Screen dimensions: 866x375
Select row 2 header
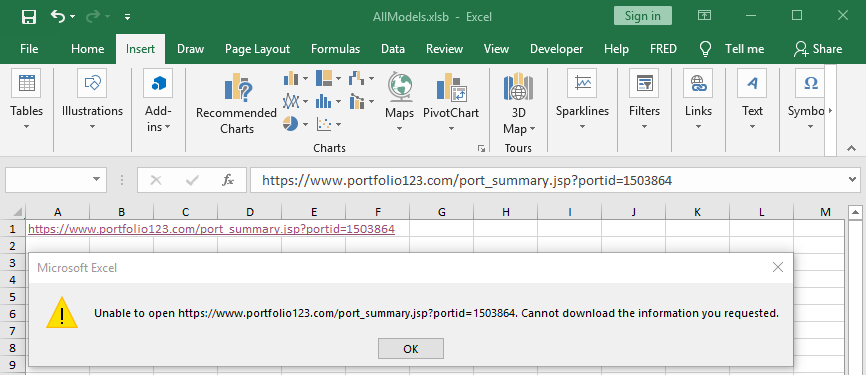click(13, 246)
